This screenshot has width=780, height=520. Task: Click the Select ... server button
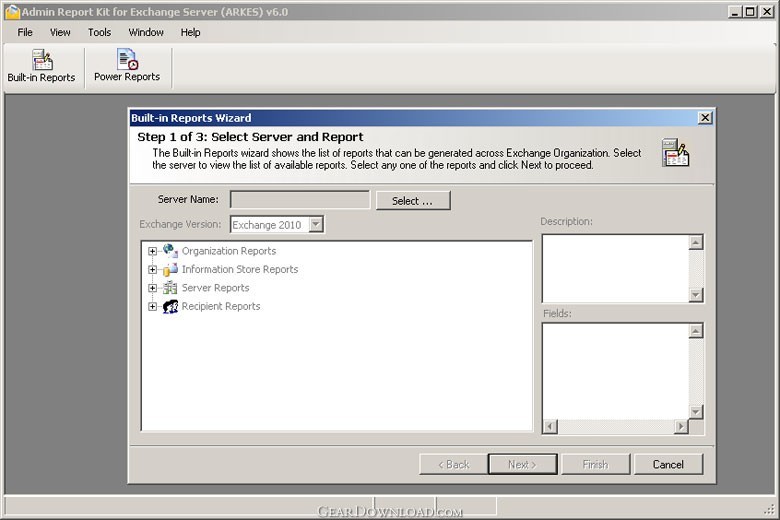point(413,201)
